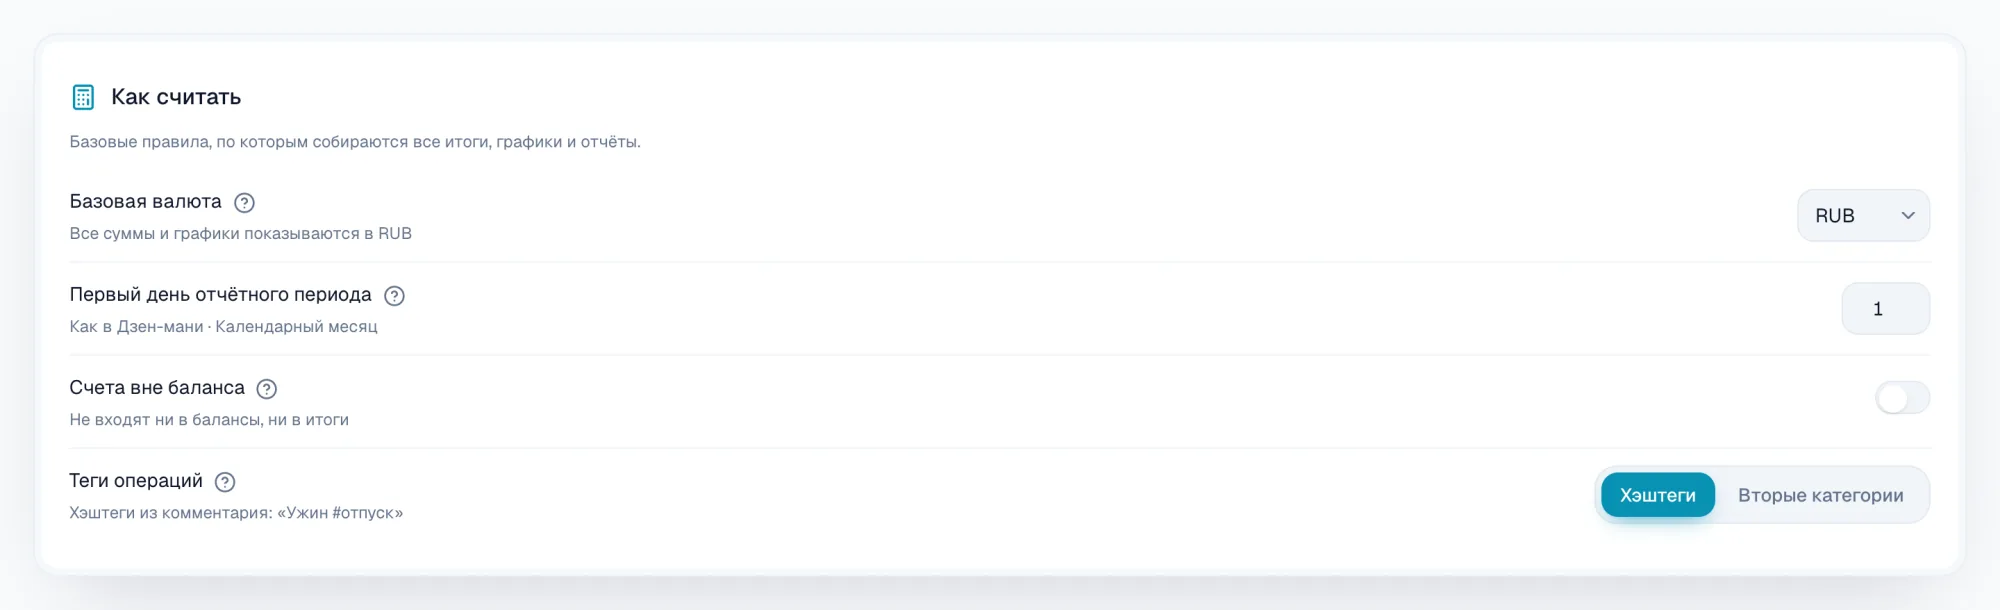Image resolution: width=2000 pixels, height=610 pixels.
Task: Click the first day number field
Action: [x=1885, y=309]
